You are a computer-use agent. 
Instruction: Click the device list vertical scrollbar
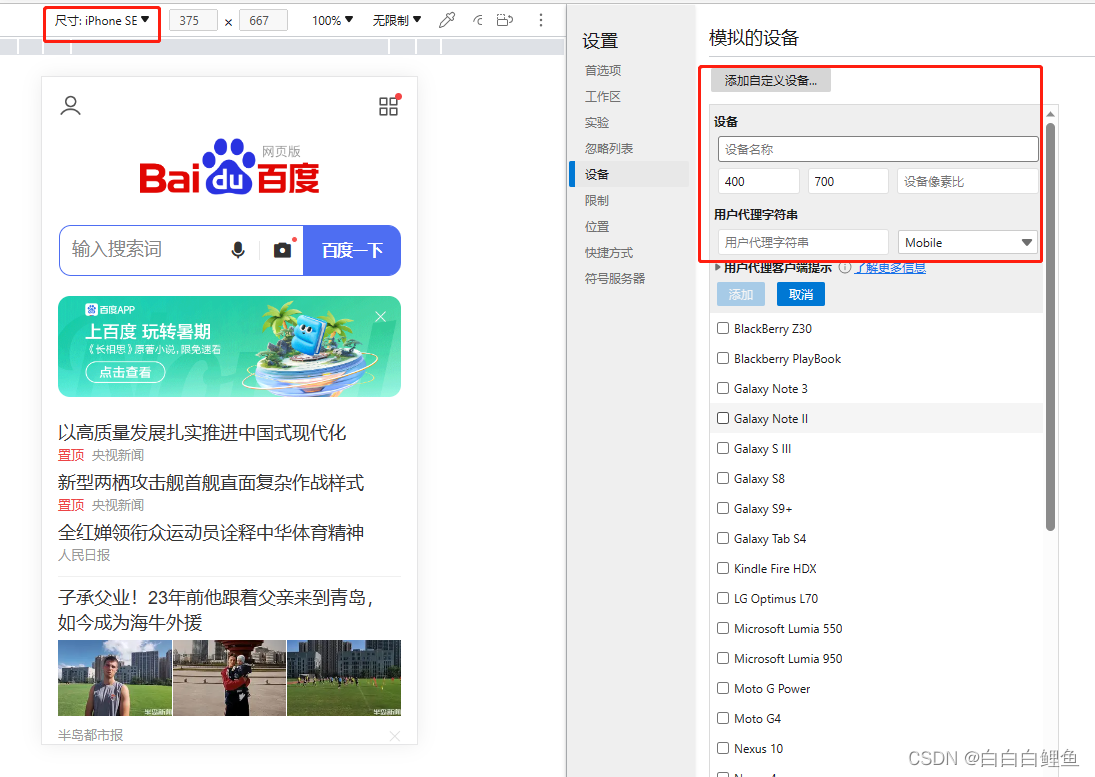pos(1050,327)
